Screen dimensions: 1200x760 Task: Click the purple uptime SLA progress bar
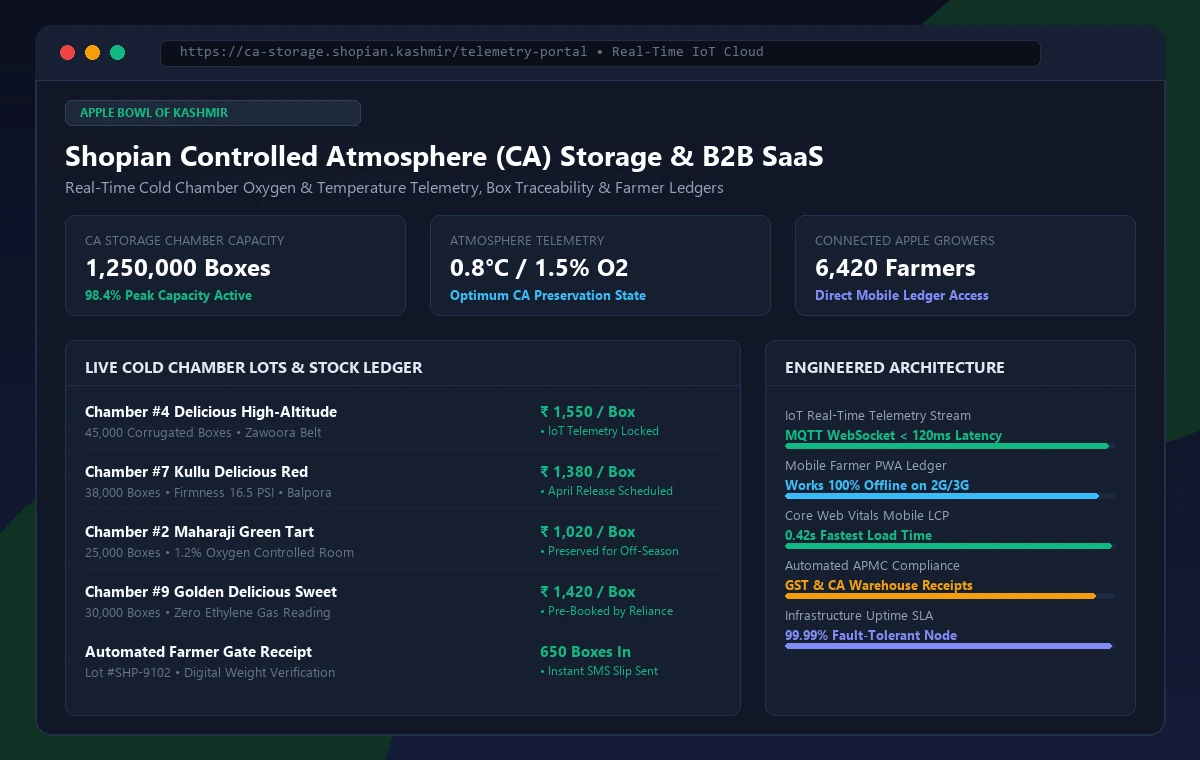click(x=948, y=646)
